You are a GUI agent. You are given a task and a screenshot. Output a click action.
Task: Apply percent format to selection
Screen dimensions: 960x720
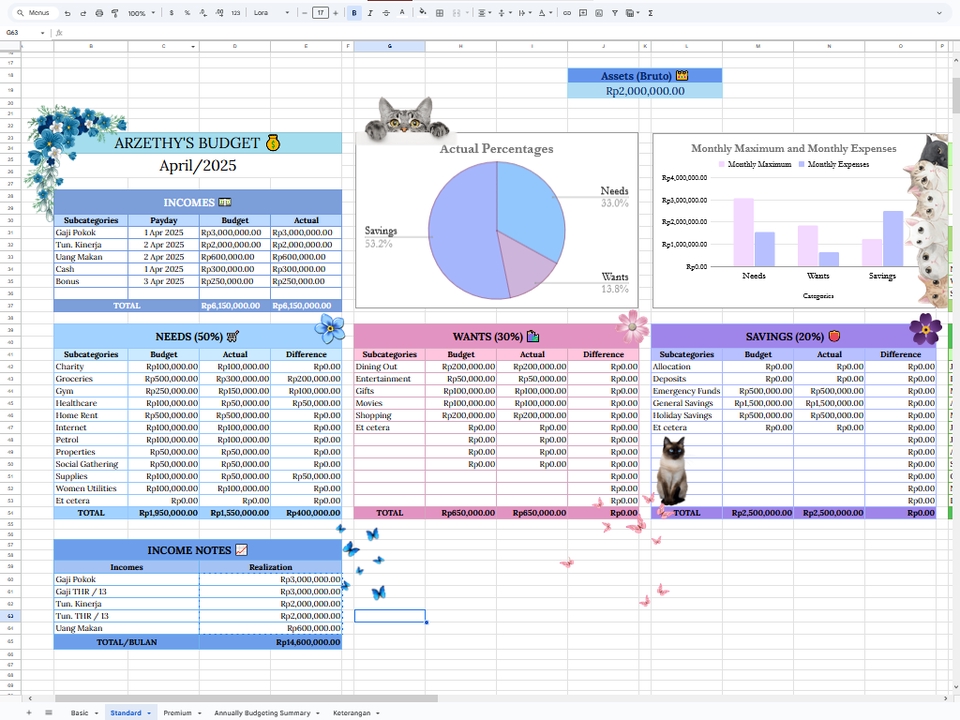[x=187, y=12]
